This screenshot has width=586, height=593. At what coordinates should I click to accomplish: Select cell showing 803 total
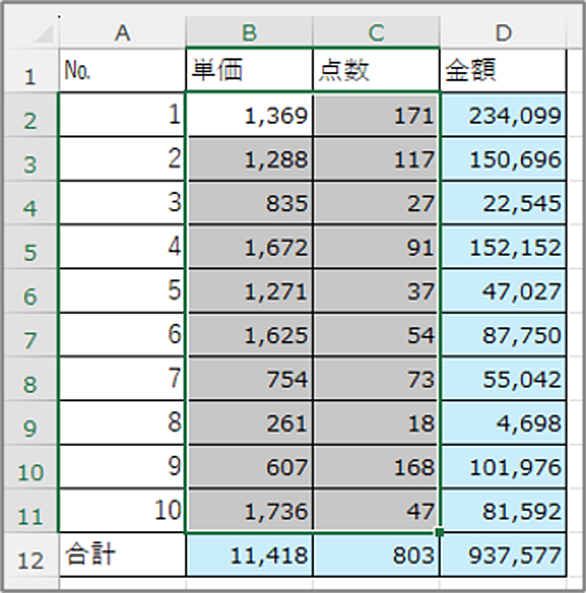tap(376, 555)
